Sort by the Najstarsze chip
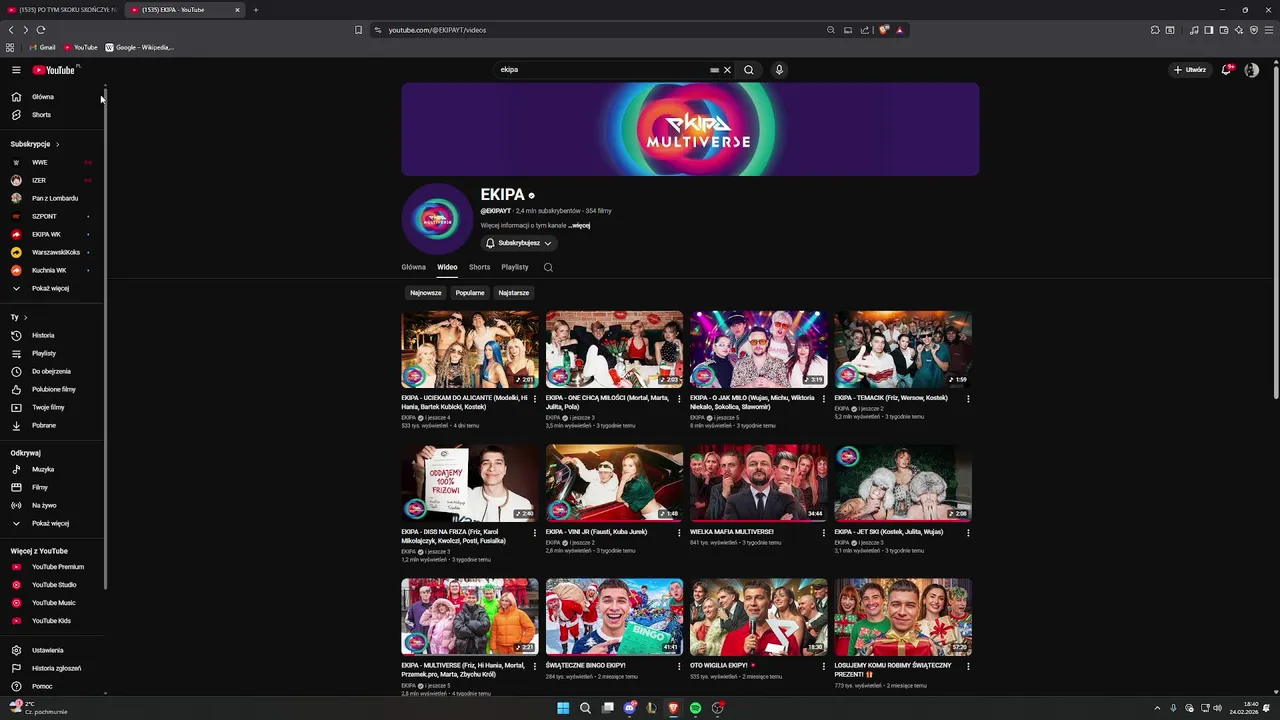1280x720 pixels. pos(514,293)
